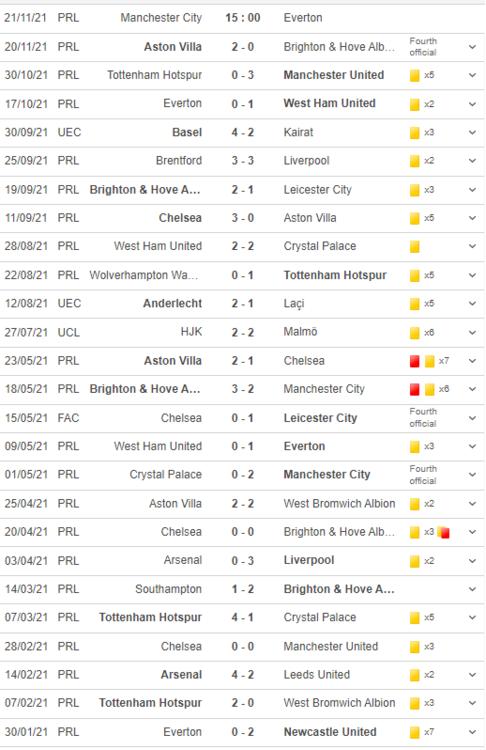Click the 15 : 00 kickoff time
486x750 pixels.
(243, 18)
